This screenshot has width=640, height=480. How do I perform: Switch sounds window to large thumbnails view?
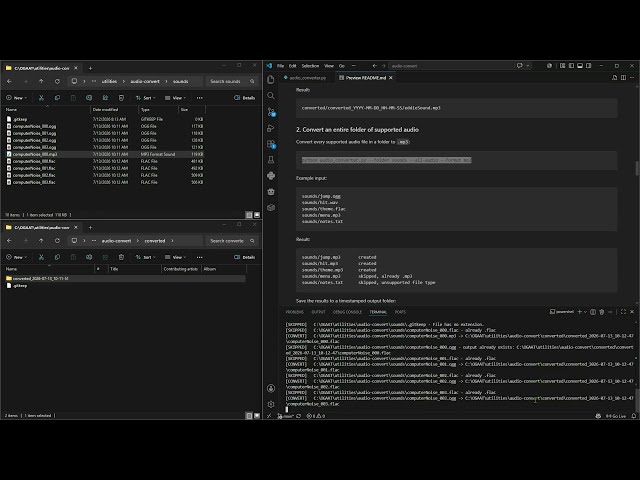257,215
